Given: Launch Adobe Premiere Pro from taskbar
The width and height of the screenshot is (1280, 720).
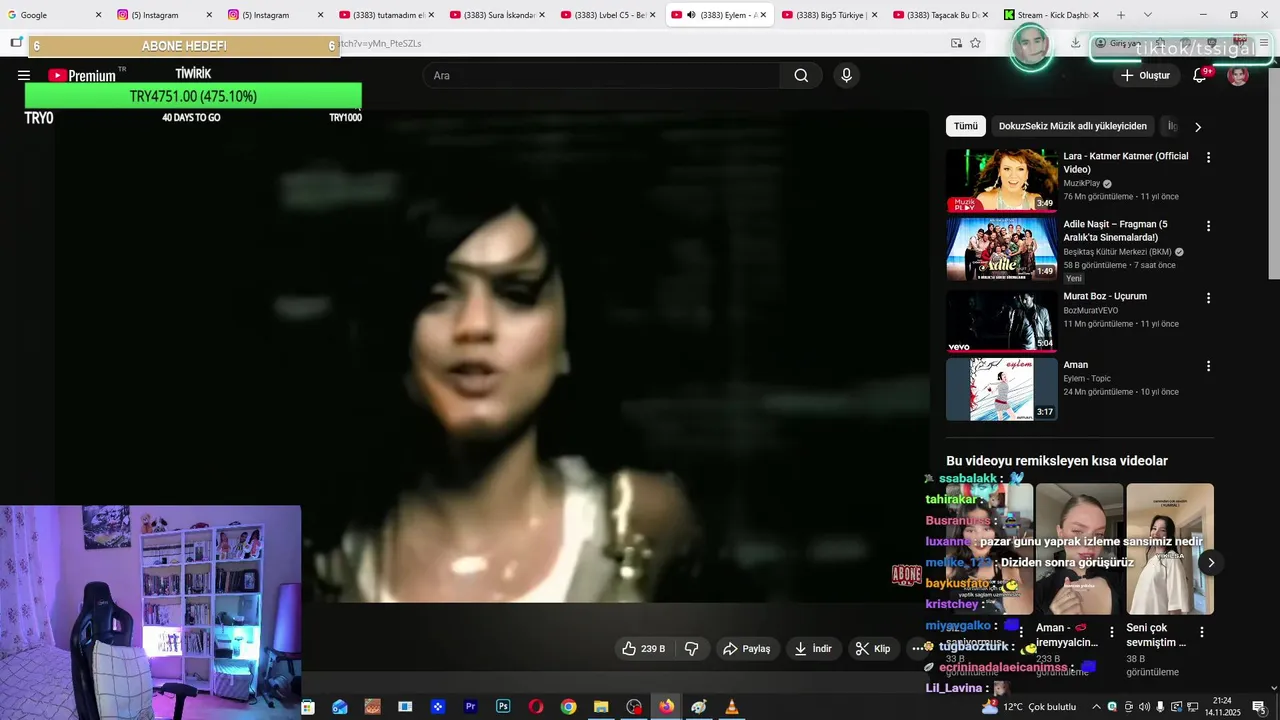Looking at the screenshot, I should (470, 707).
